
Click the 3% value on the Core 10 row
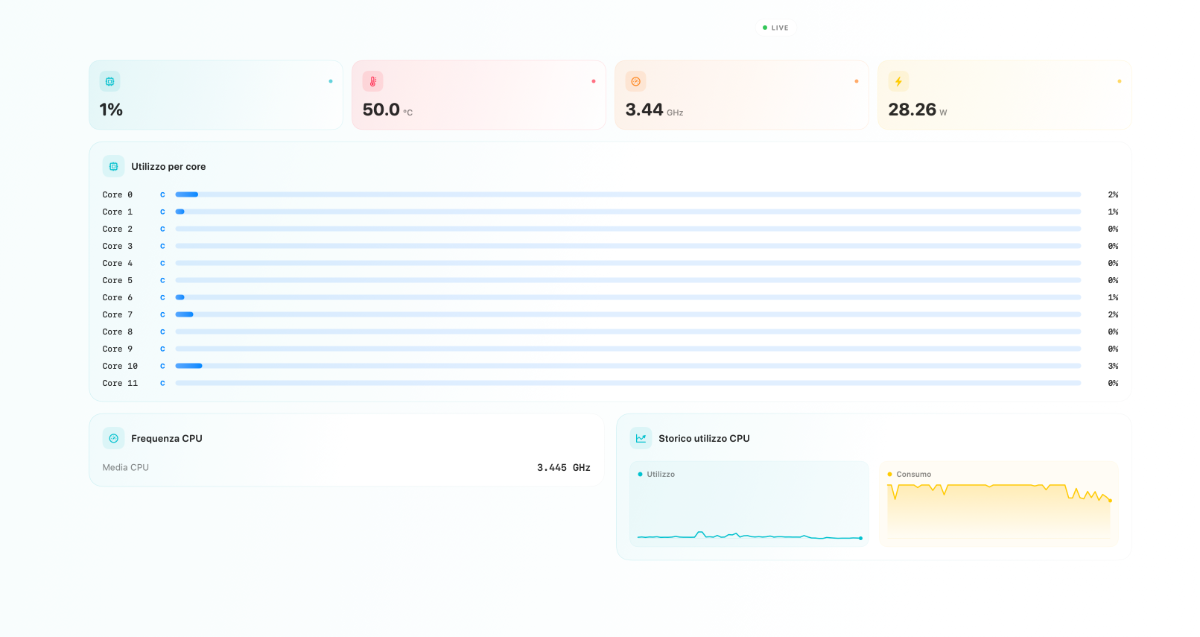[1113, 366]
